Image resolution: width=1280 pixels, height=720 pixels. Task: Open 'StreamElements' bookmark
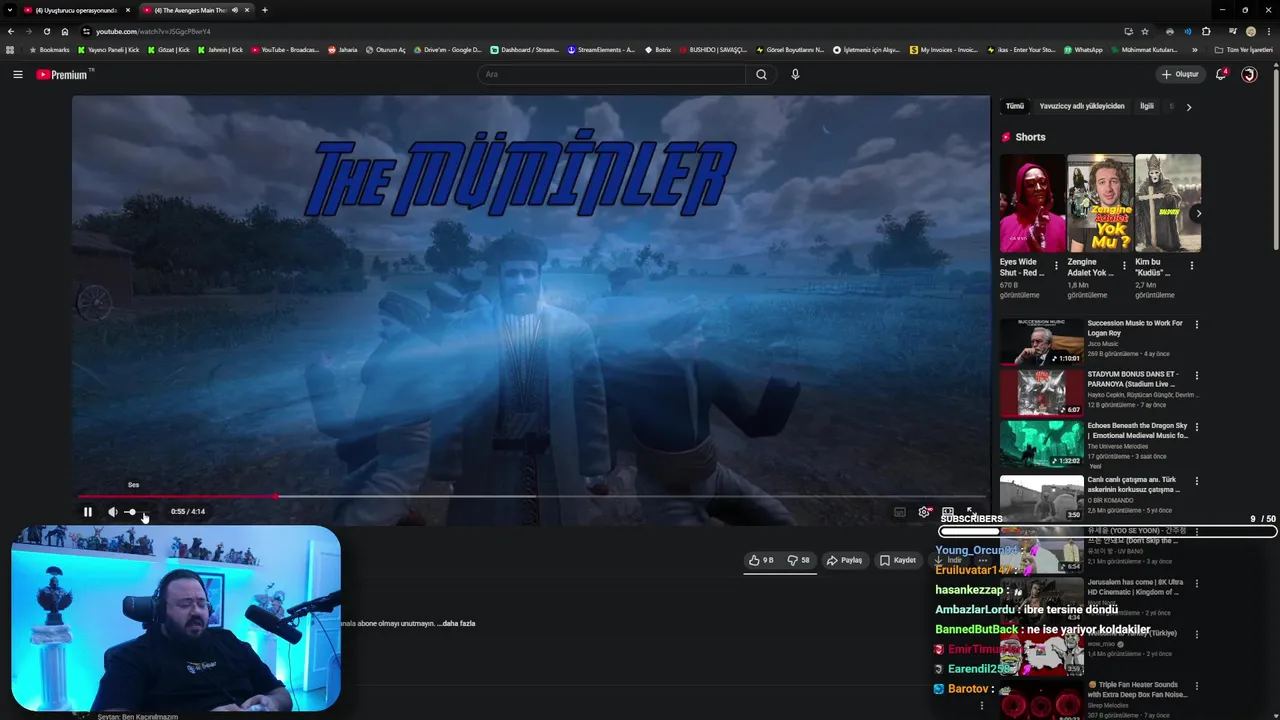[601, 49]
